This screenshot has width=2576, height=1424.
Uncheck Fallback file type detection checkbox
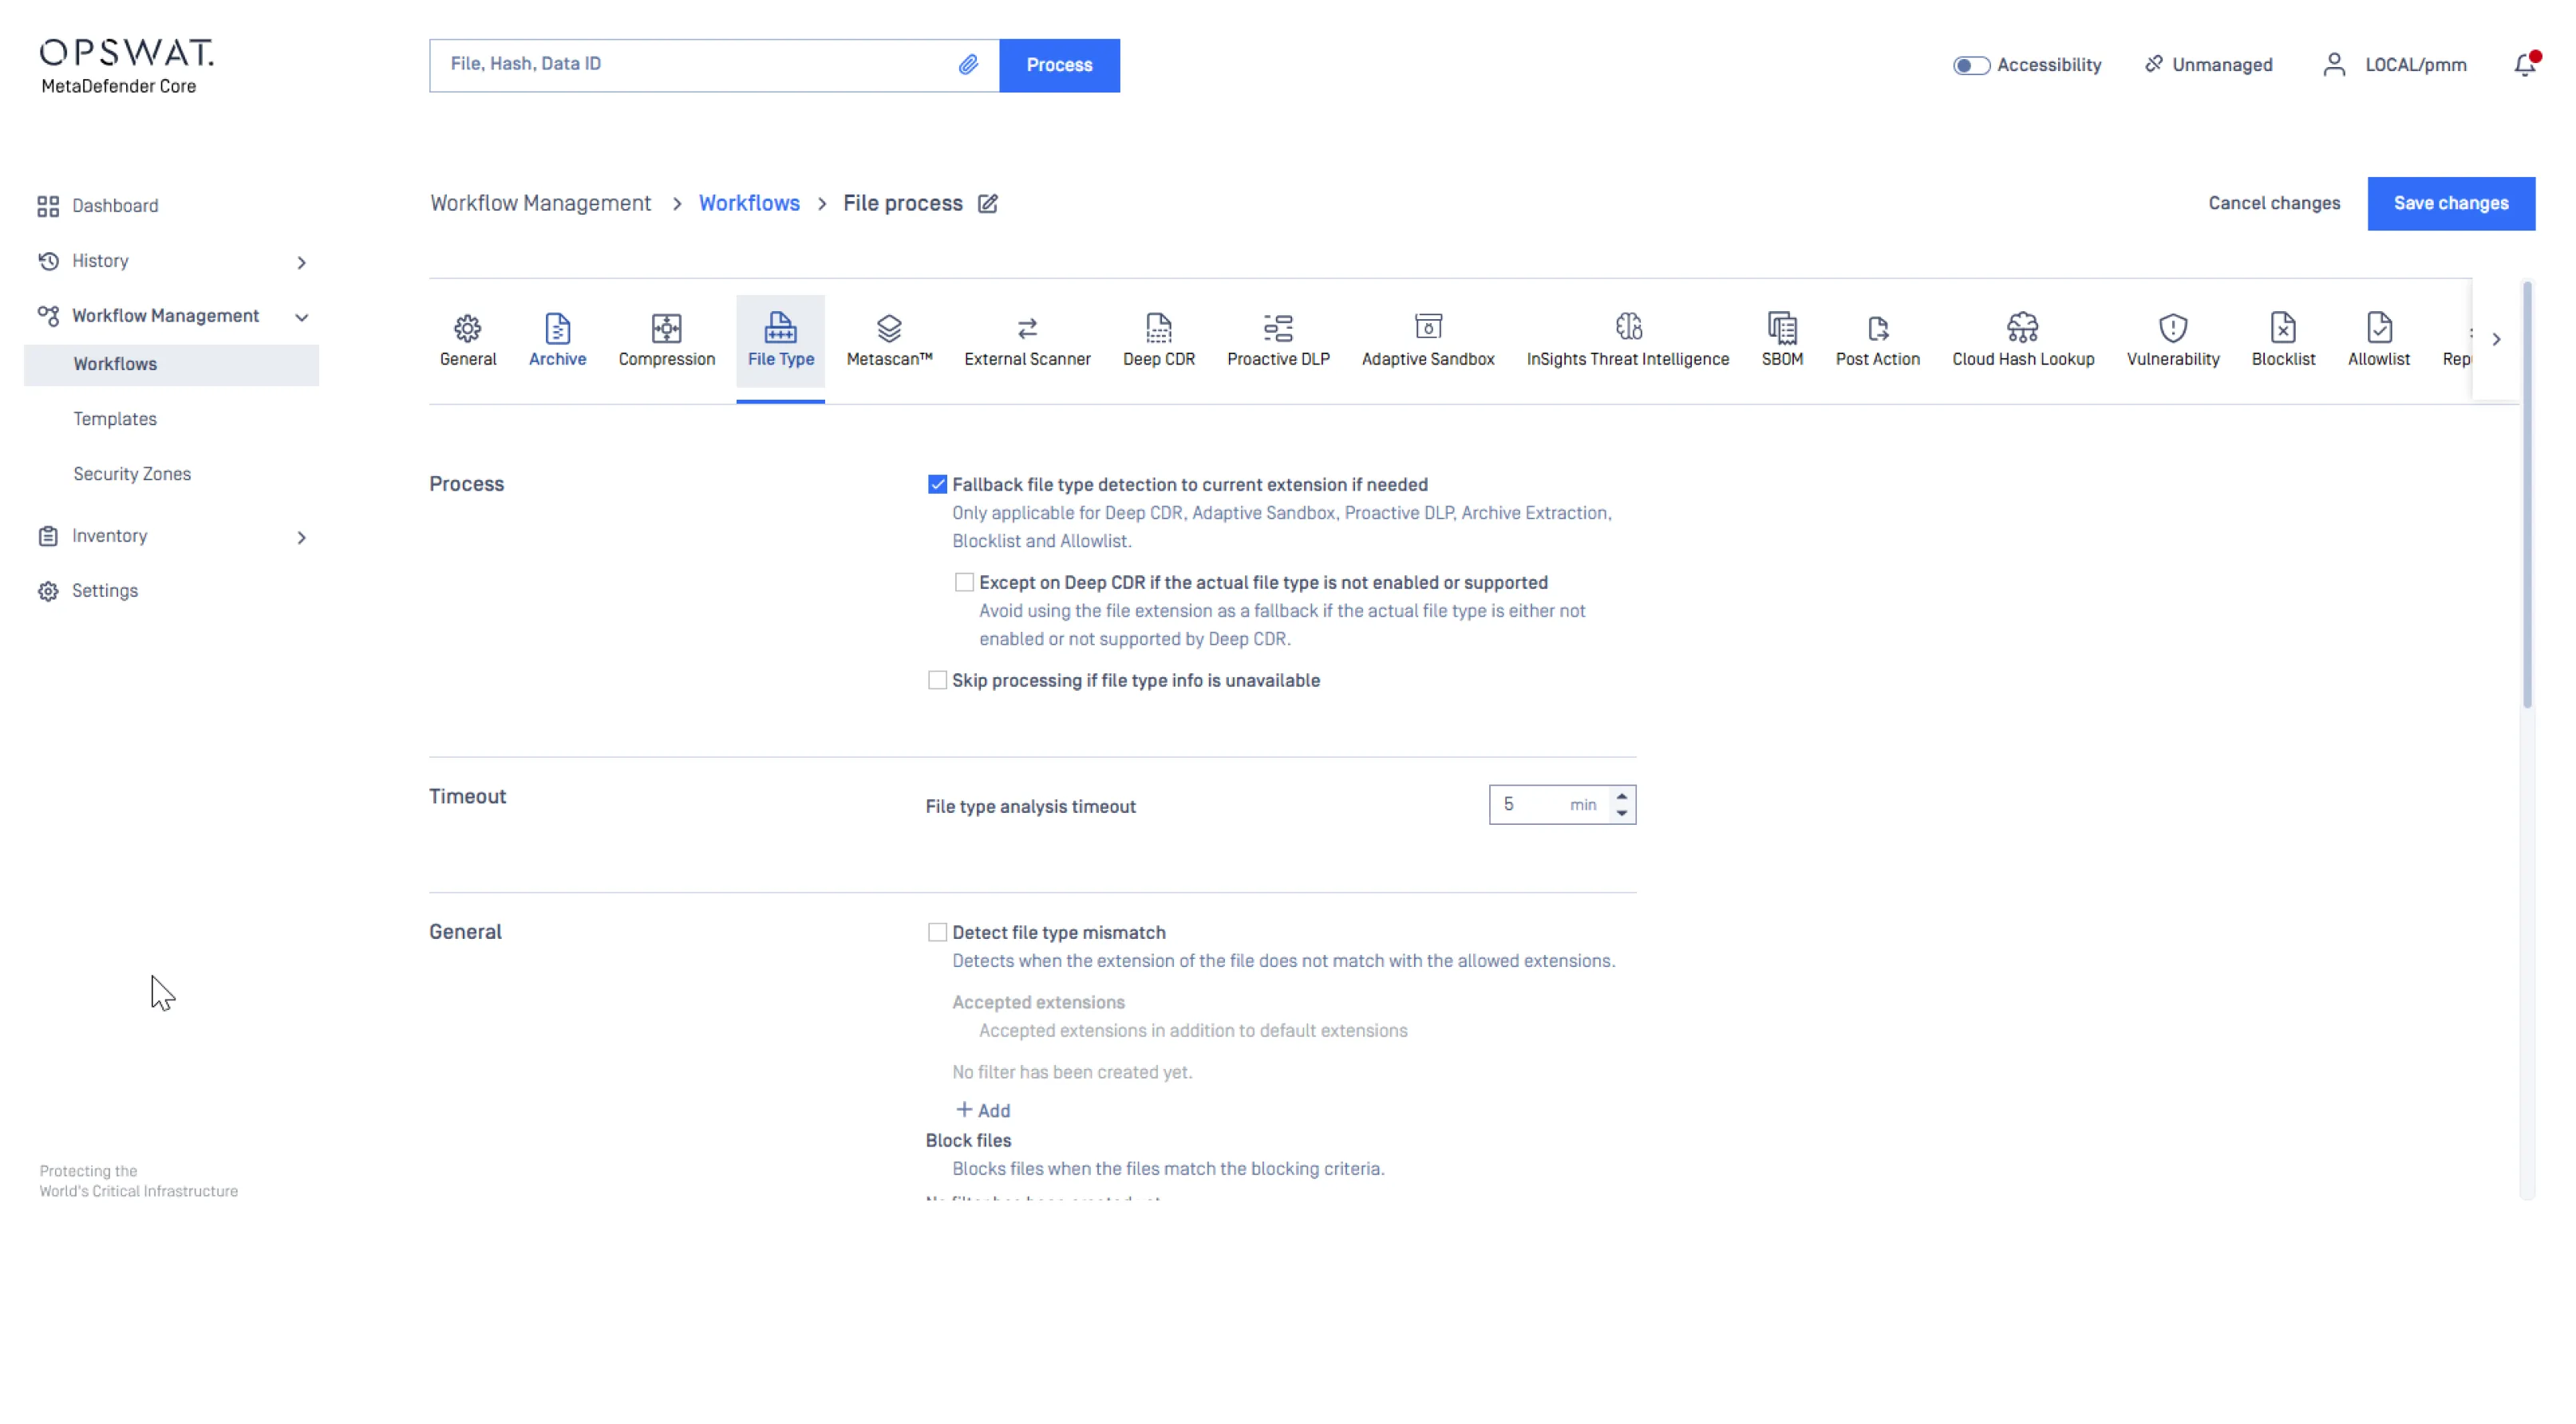pos(937,485)
